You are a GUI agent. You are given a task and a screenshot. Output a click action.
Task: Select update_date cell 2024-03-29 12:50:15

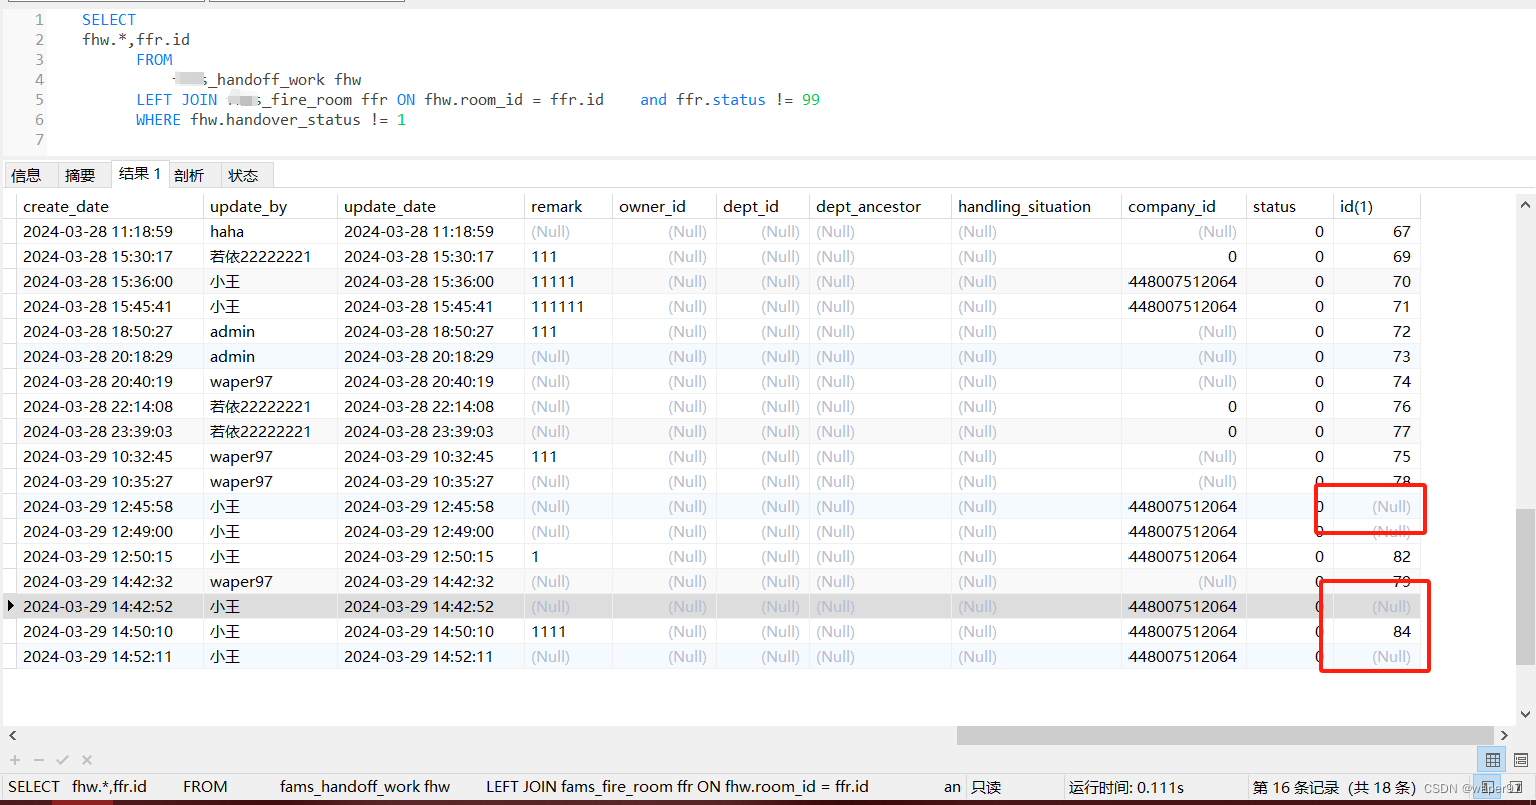pyautogui.click(x=431, y=556)
